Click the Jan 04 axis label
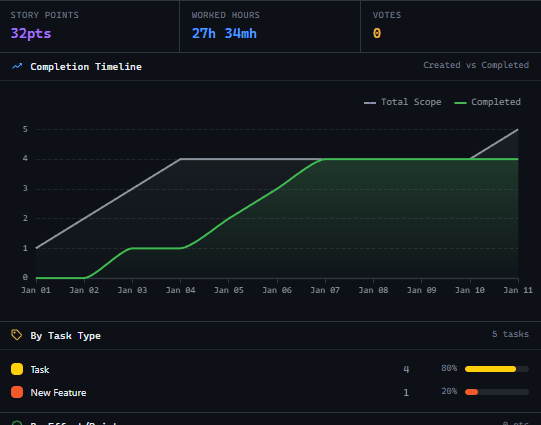The width and height of the screenshot is (541, 425). point(180,290)
